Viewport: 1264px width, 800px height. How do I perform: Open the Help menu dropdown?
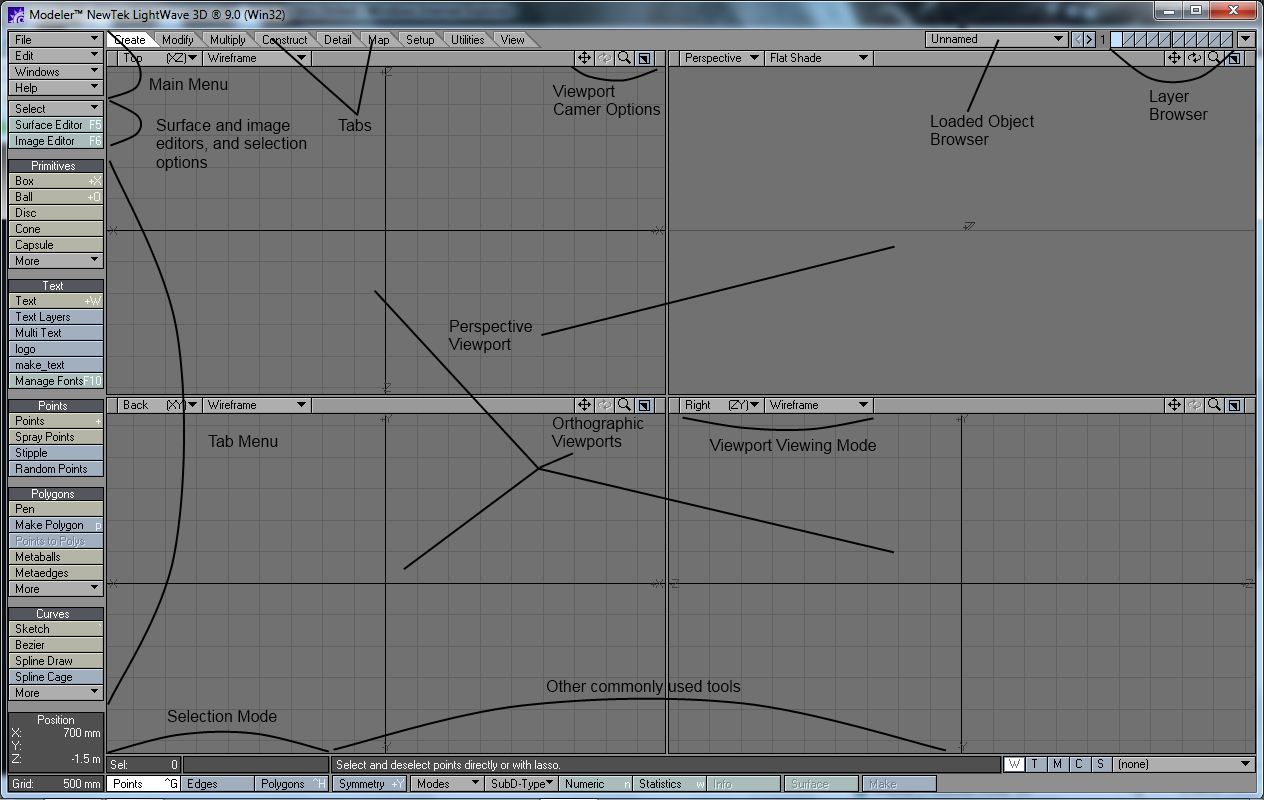pyautogui.click(x=56, y=88)
